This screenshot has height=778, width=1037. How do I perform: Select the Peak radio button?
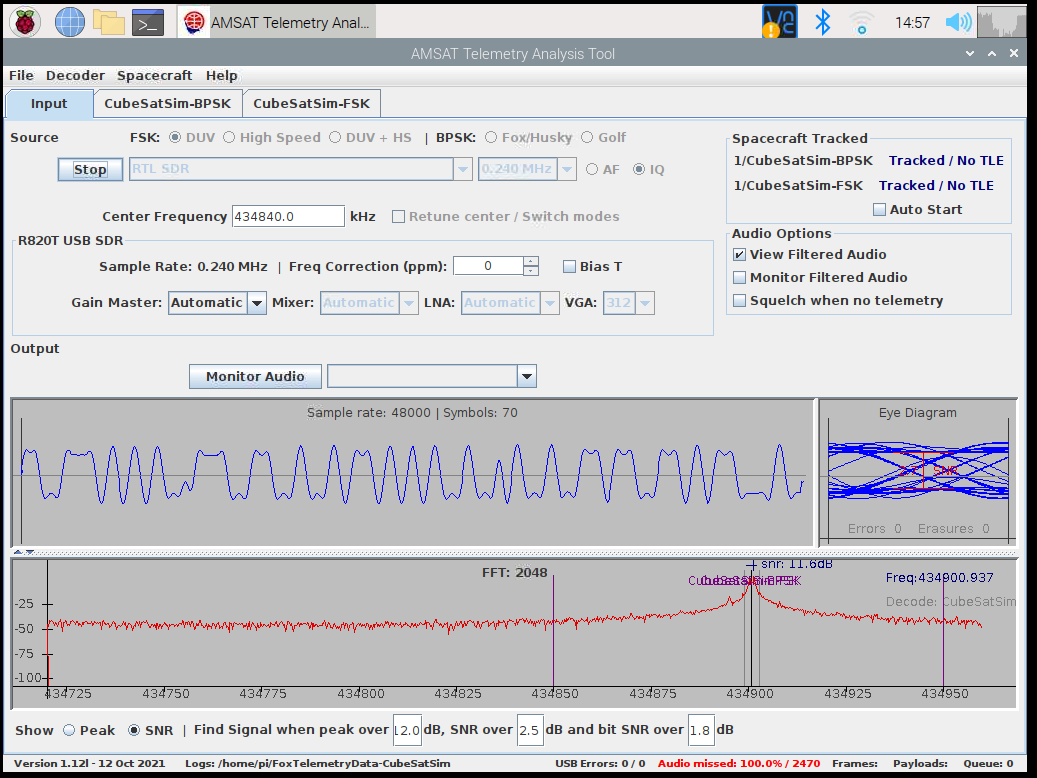coord(69,730)
